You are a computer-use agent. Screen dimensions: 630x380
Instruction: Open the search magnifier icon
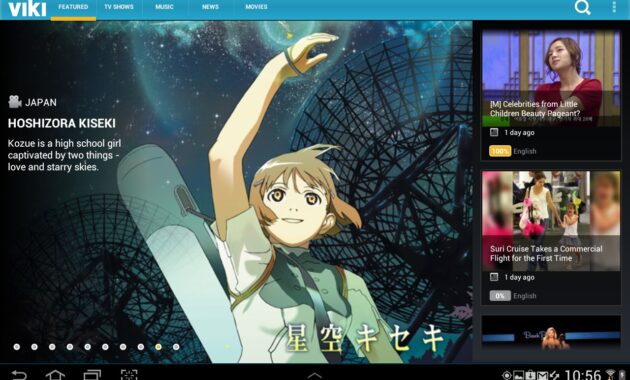[582, 7]
